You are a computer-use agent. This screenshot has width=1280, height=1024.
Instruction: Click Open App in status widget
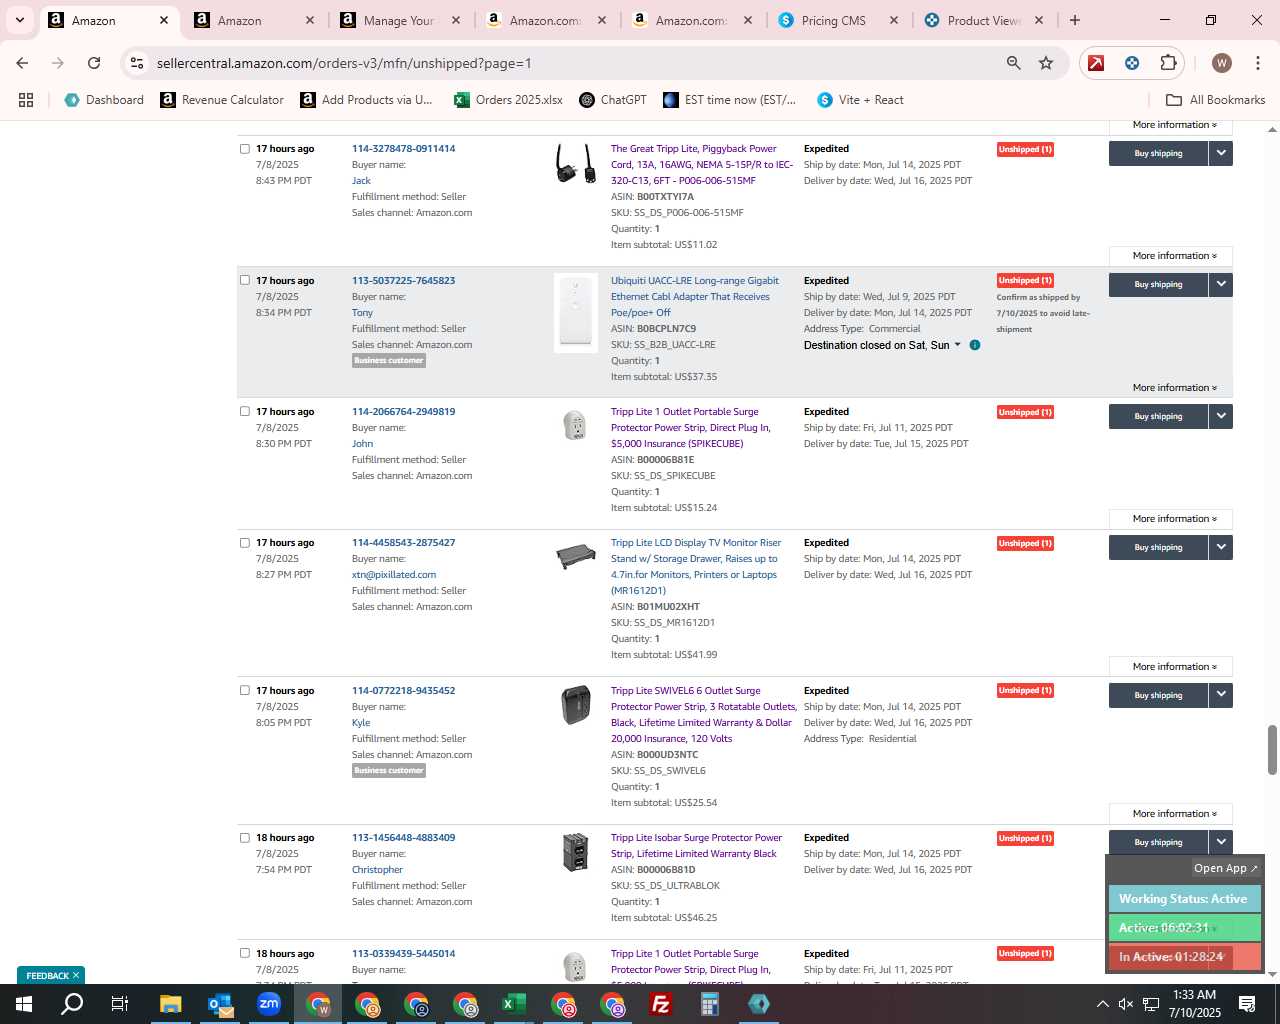[1225, 868]
